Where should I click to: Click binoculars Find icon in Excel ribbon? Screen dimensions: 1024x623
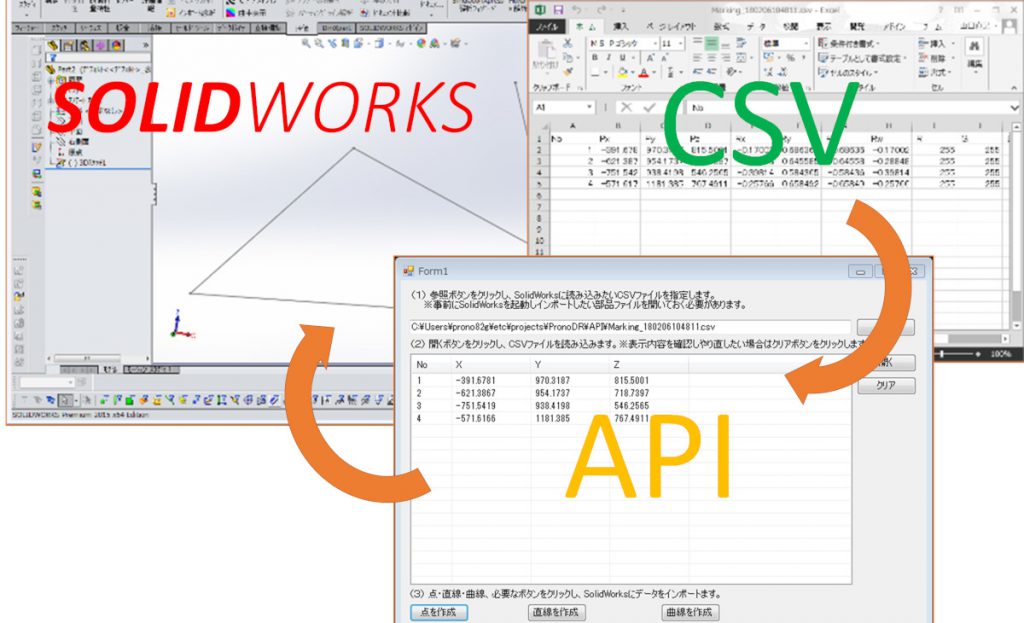(x=974, y=46)
